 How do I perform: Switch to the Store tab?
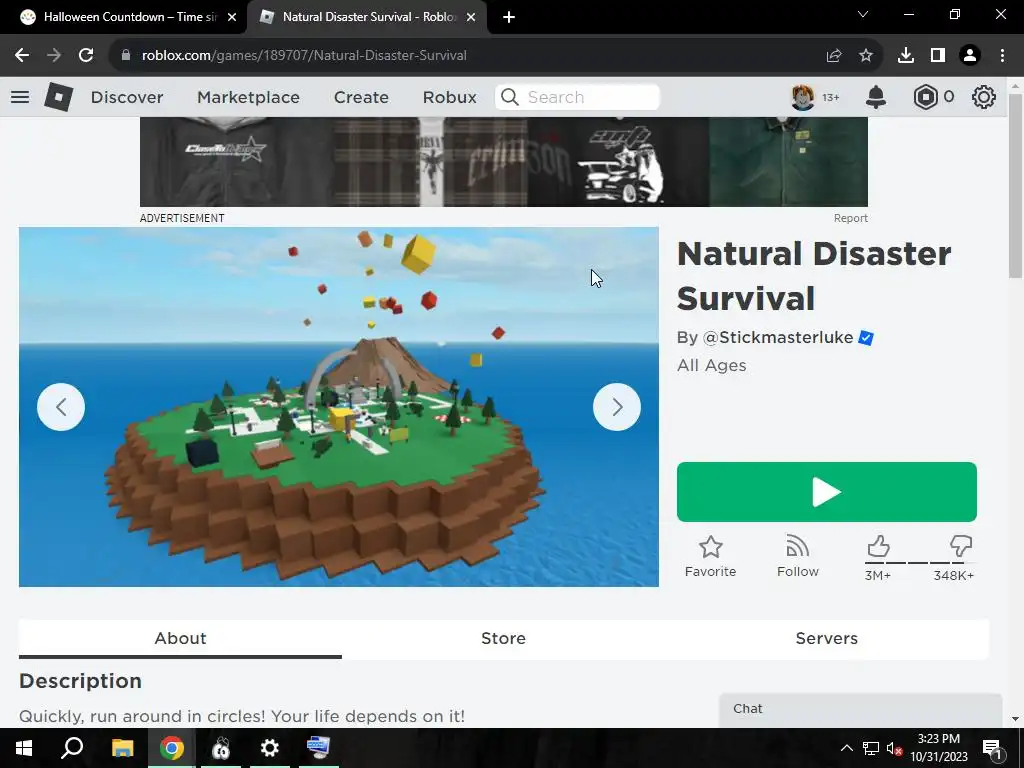pyautogui.click(x=504, y=638)
